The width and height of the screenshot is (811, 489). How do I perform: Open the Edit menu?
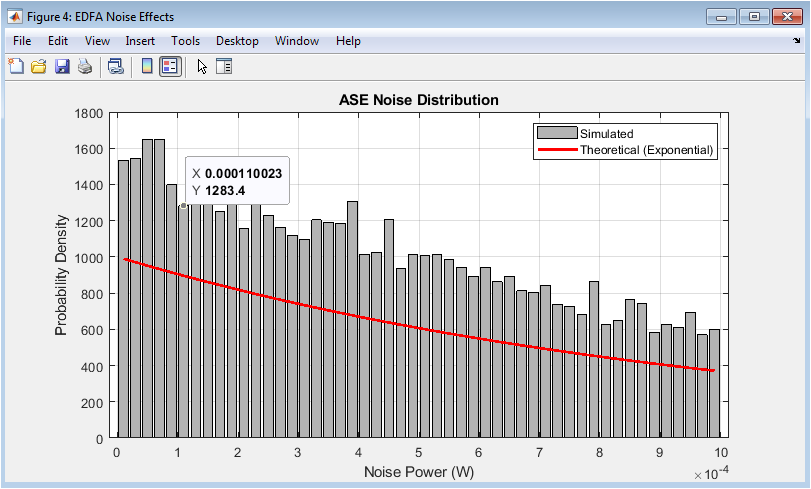58,41
